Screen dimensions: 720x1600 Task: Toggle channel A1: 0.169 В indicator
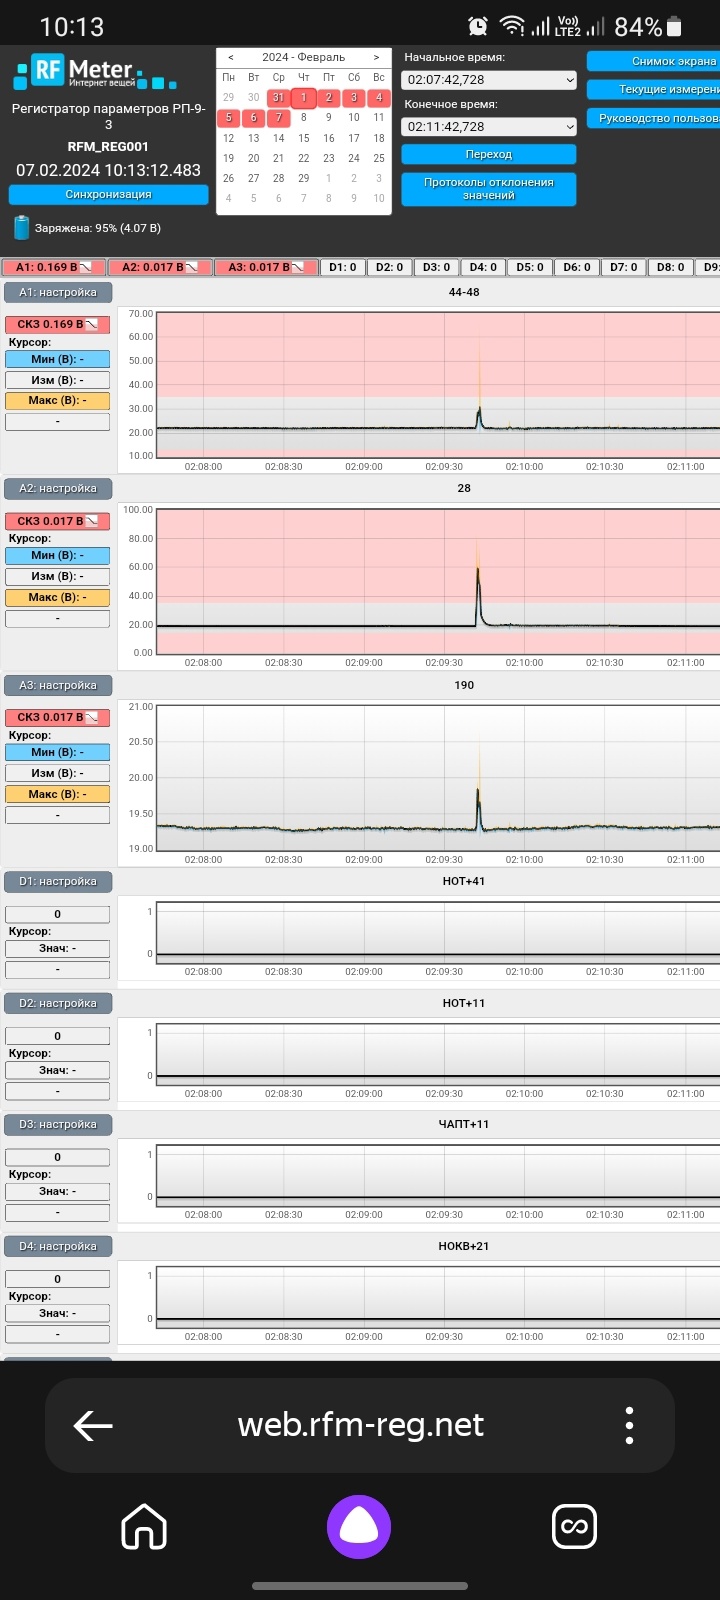click(x=54, y=267)
